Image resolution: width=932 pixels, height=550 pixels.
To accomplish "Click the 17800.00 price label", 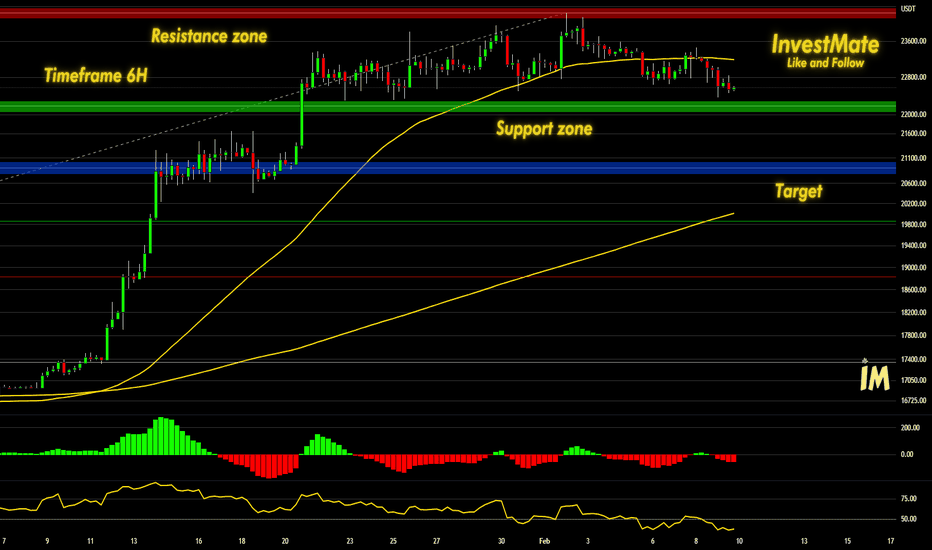I will click(914, 335).
